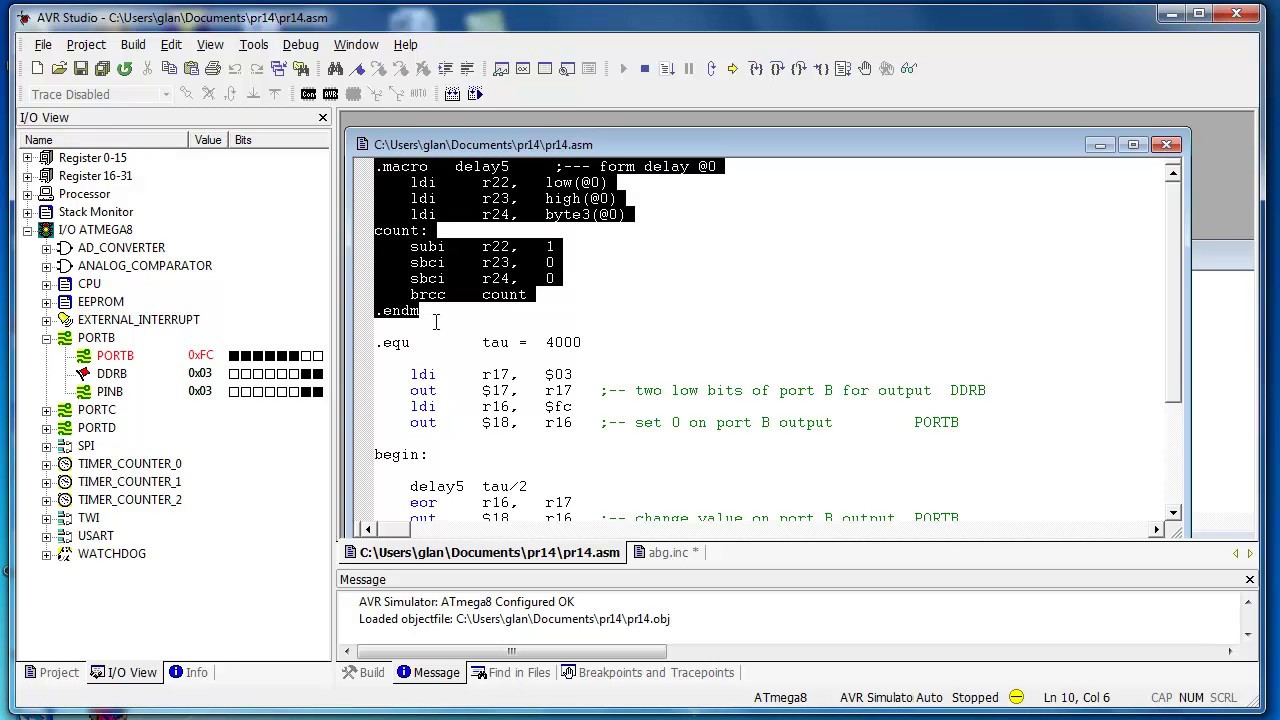Click the green refresh arrow icon
The image size is (1280, 720).
pos(124,68)
